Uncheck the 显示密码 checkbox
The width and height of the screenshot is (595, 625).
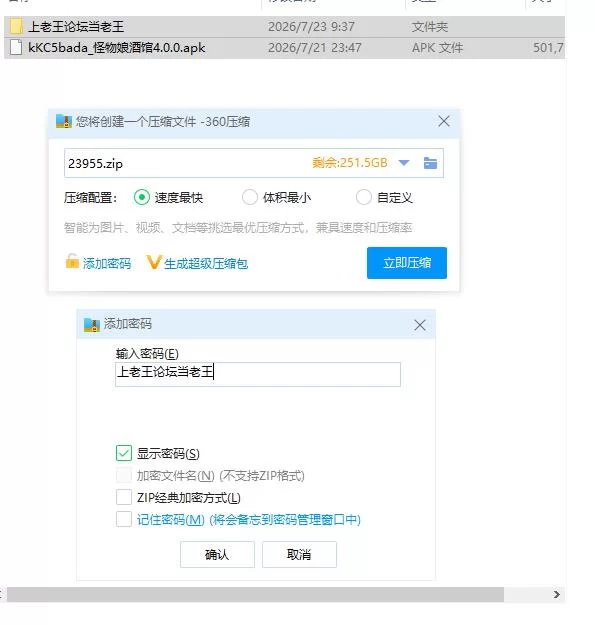(124, 453)
